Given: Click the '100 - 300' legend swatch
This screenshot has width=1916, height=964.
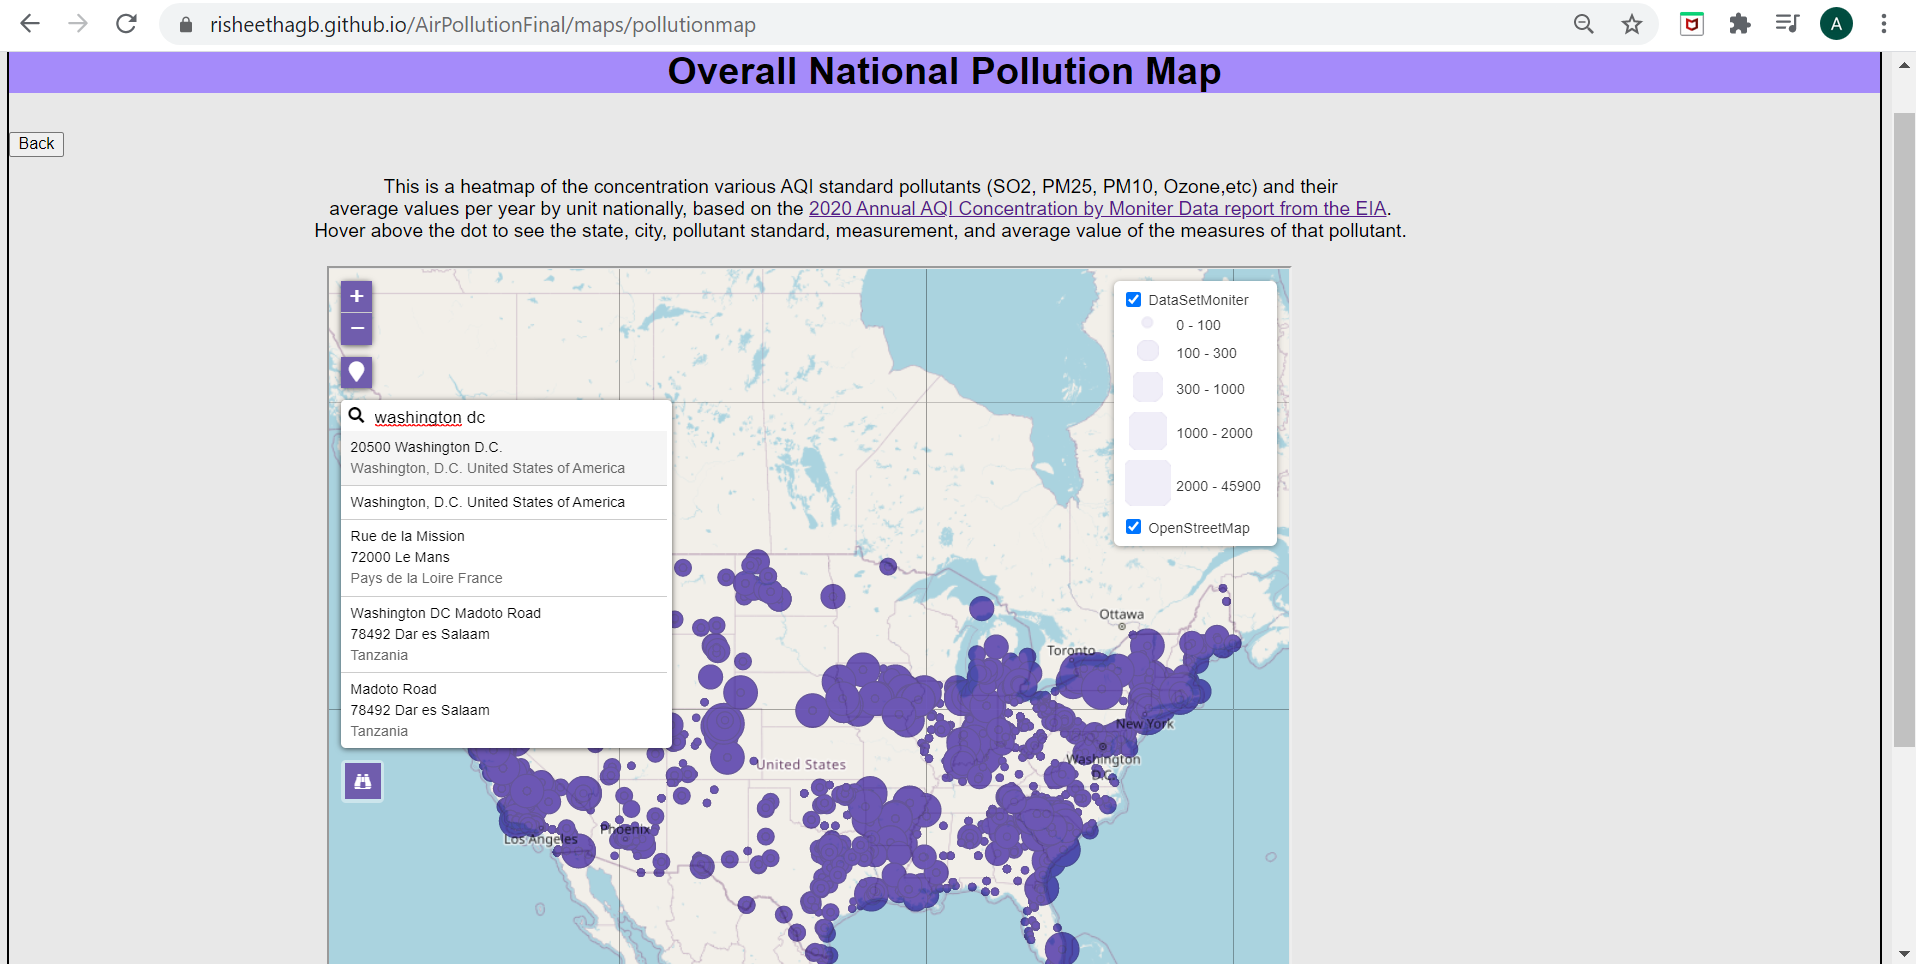Looking at the screenshot, I should click(x=1148, y=351).
